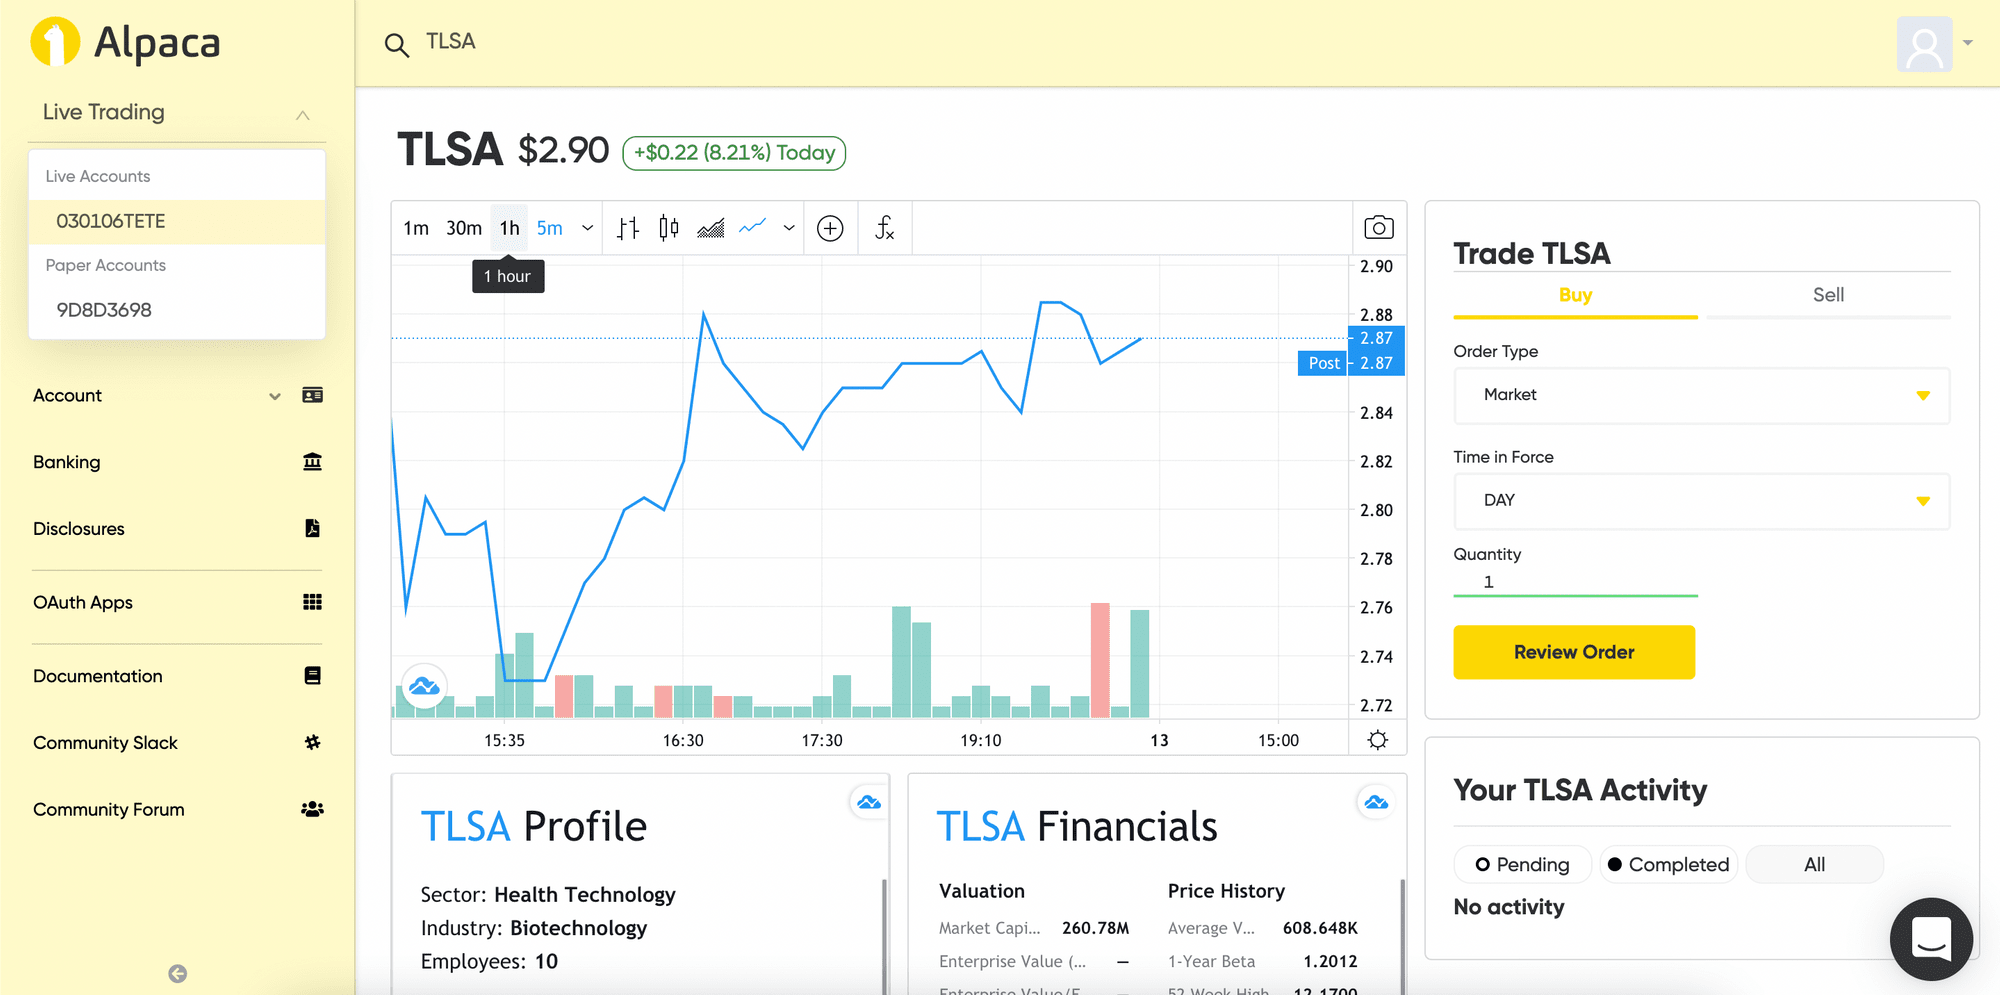Screen dimensions: 2000x995
Task: Select the 5m interval
Action: pyautogui.click(x=550, y=228)
